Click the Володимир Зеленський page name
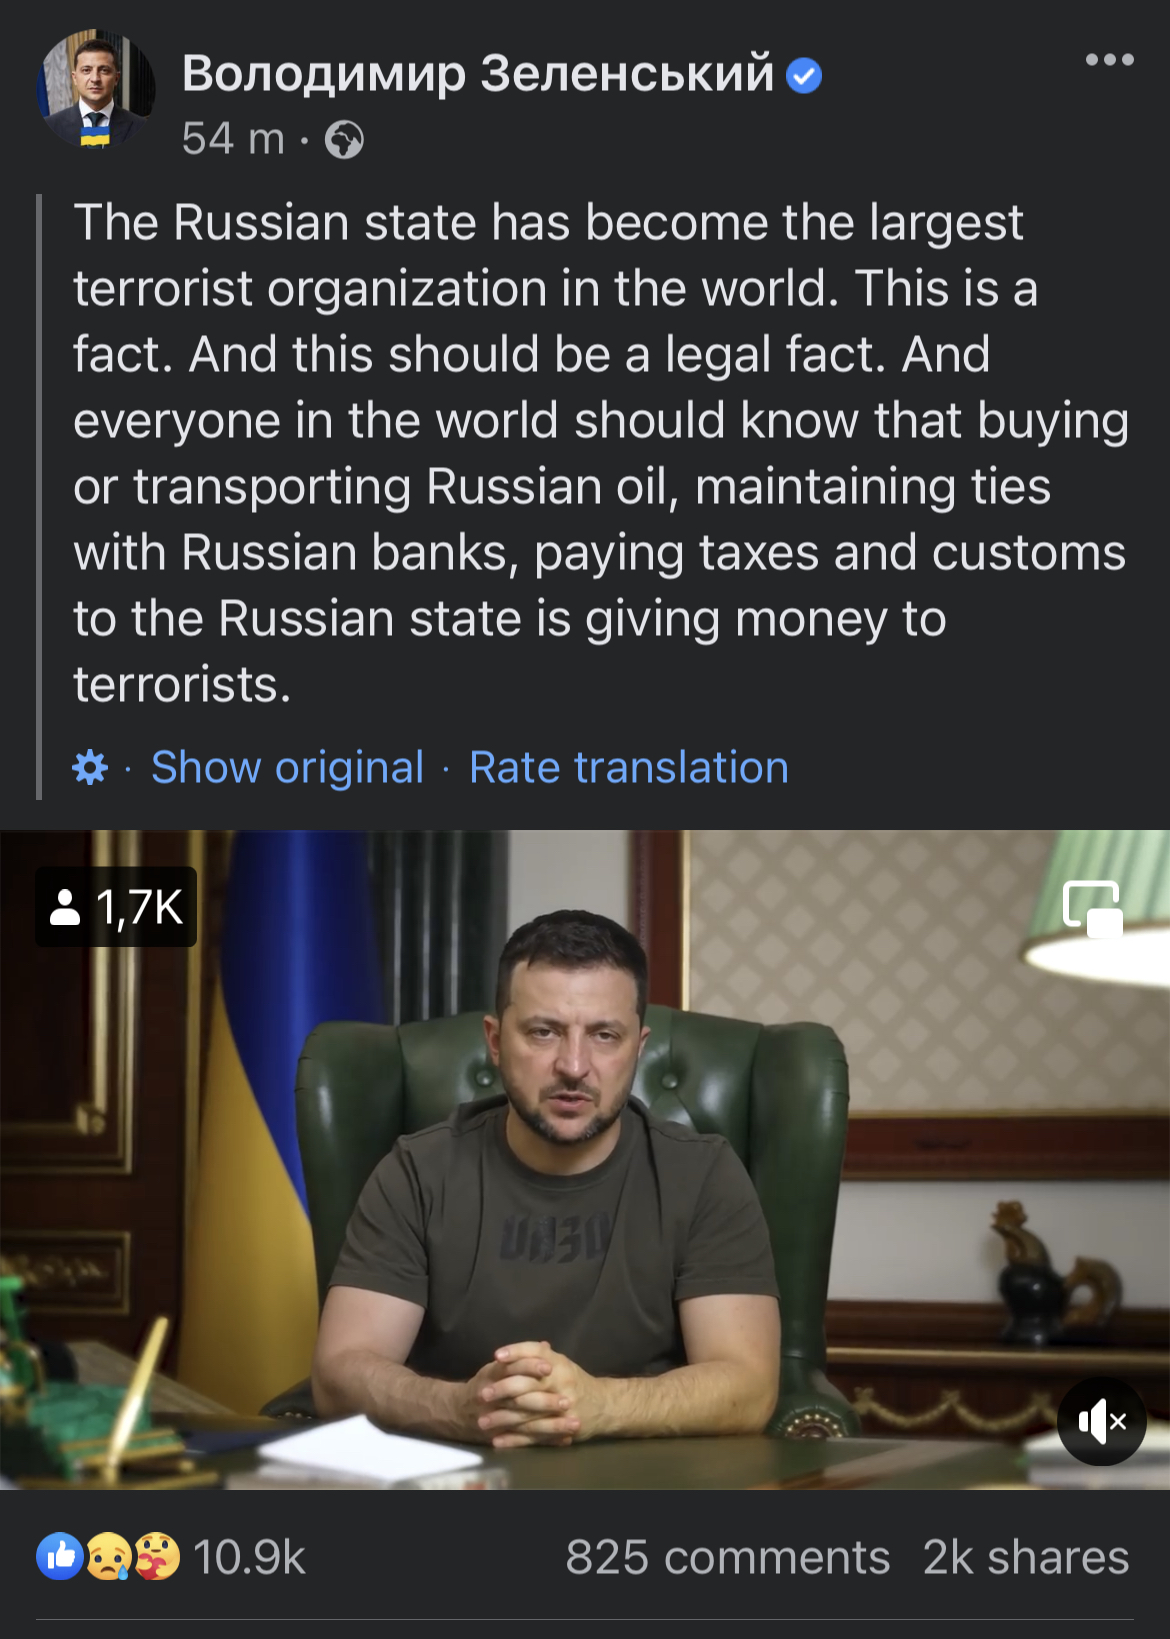Screen dimensions: 1170x1639 478,73
